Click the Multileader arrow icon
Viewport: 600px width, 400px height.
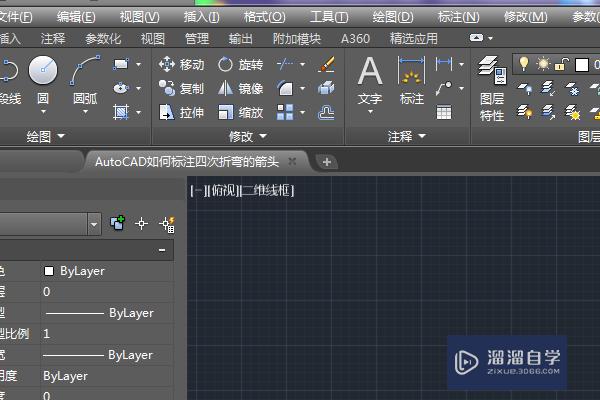[444, 88]
